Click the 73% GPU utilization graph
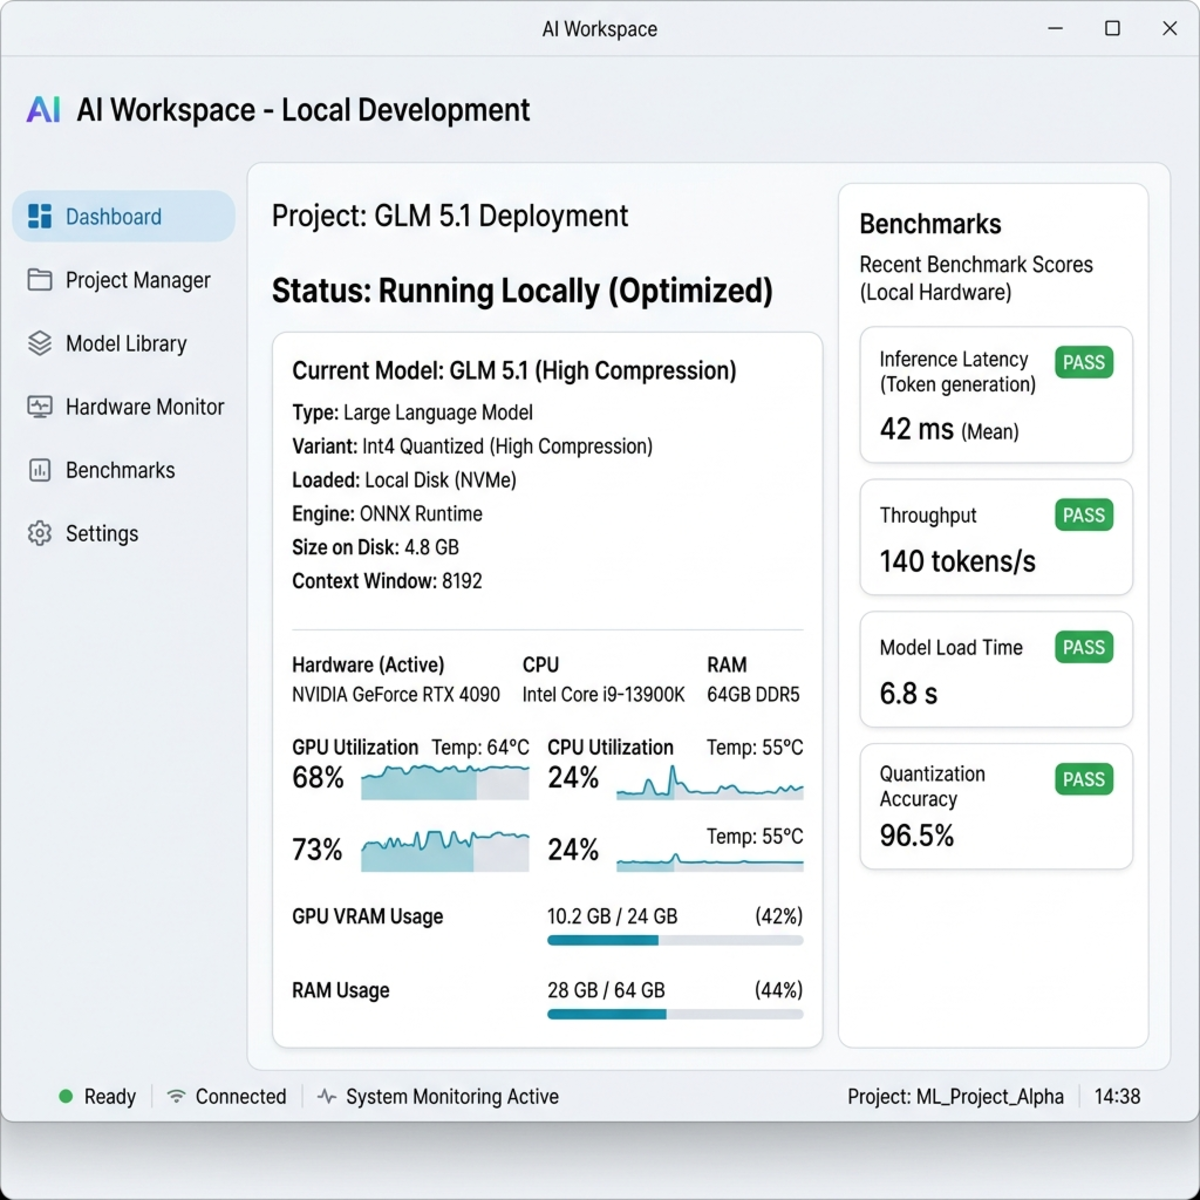1200x1200 pixels. 445,851
